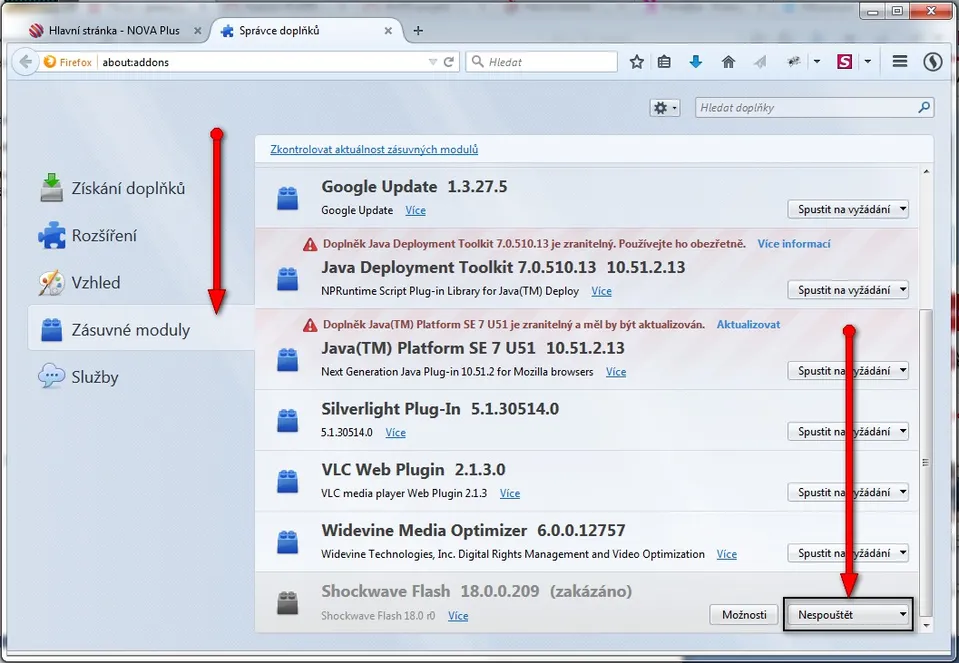Open the Firefox hamburger menu
The image size is (959, 663).
click(900, 62)
